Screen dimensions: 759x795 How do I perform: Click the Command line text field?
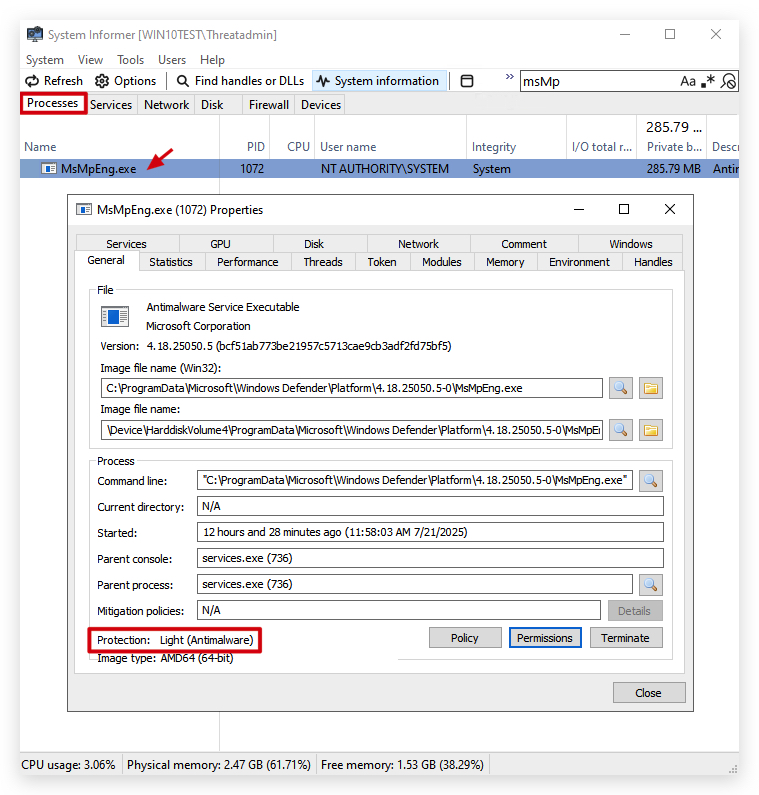point(415,480)
